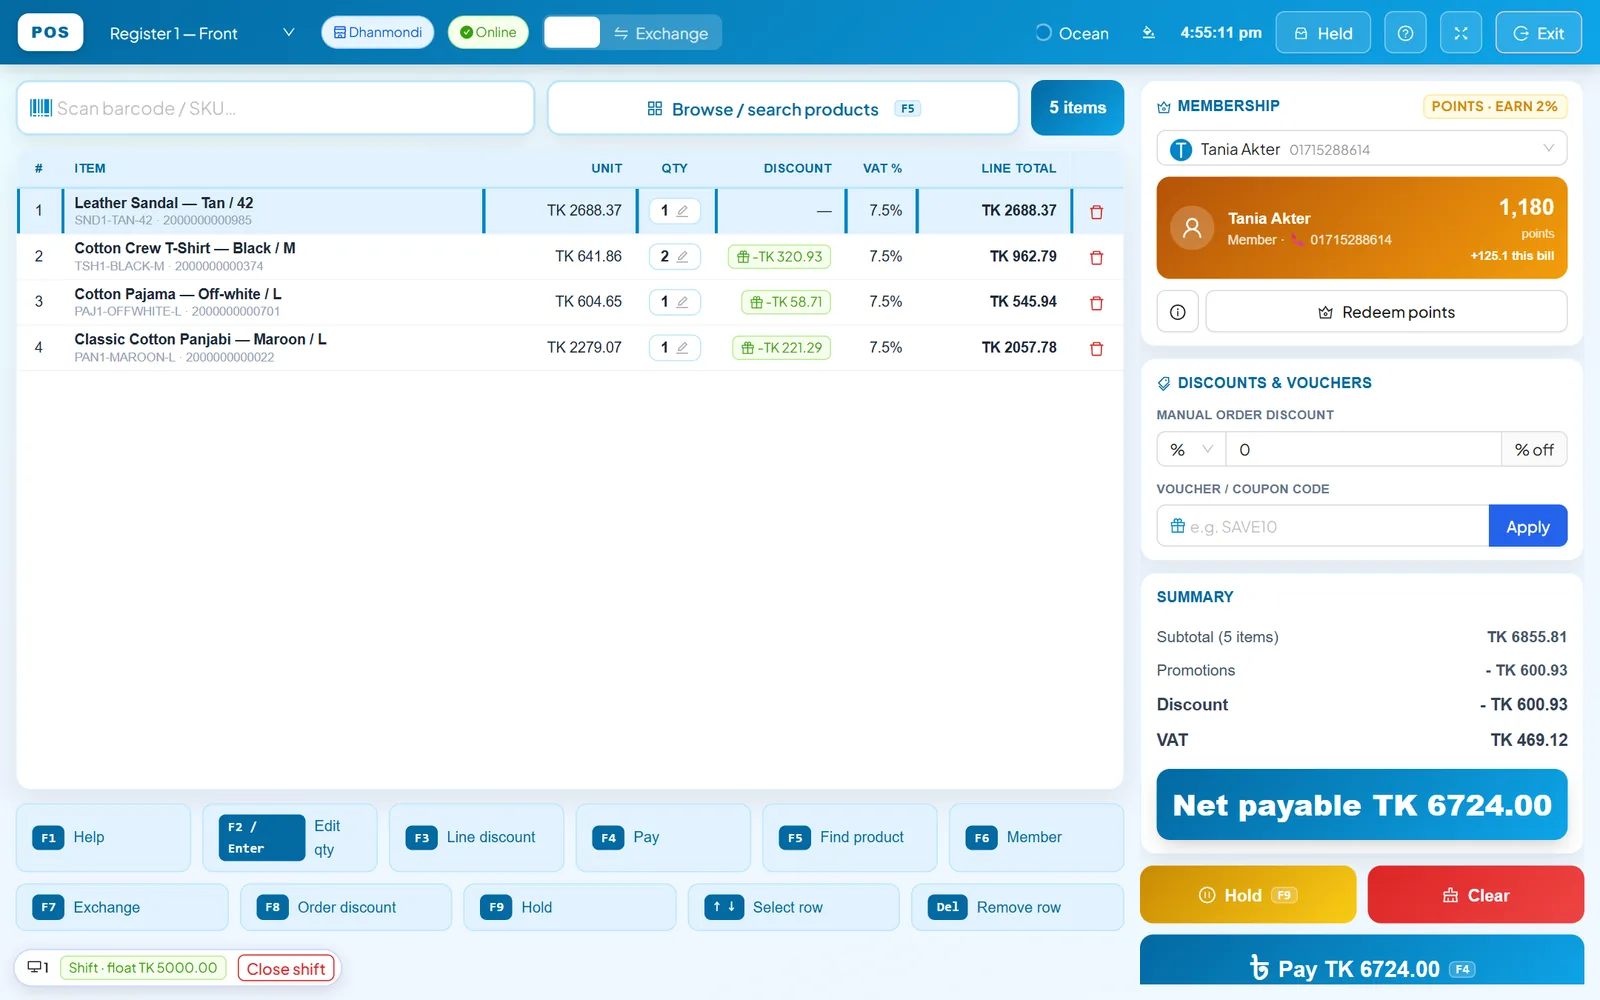Open the Ocean theme selector
The width and height of the screenshot is (1600, 1000).
point(1072,33)
